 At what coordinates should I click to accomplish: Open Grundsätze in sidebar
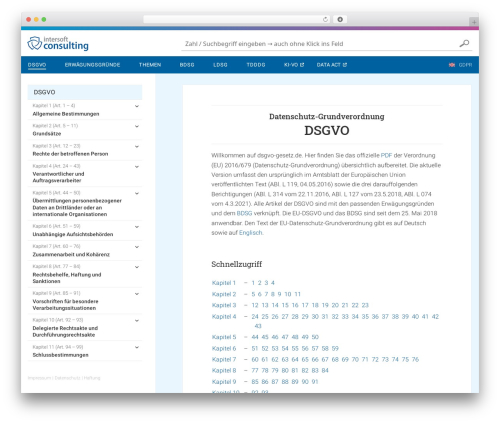pyautogui.click(x=47, y=134)
